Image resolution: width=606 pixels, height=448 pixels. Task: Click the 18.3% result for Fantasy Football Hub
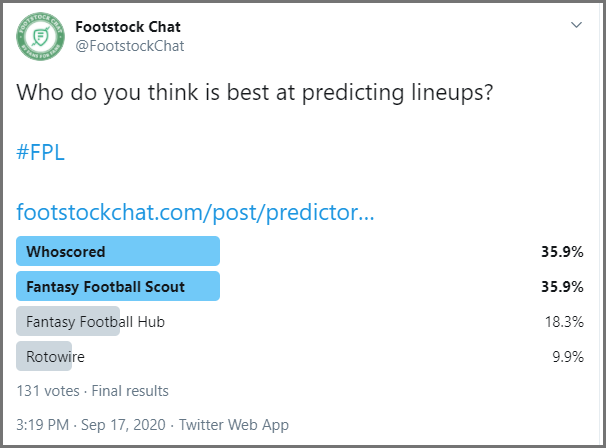tap(564, 322)
